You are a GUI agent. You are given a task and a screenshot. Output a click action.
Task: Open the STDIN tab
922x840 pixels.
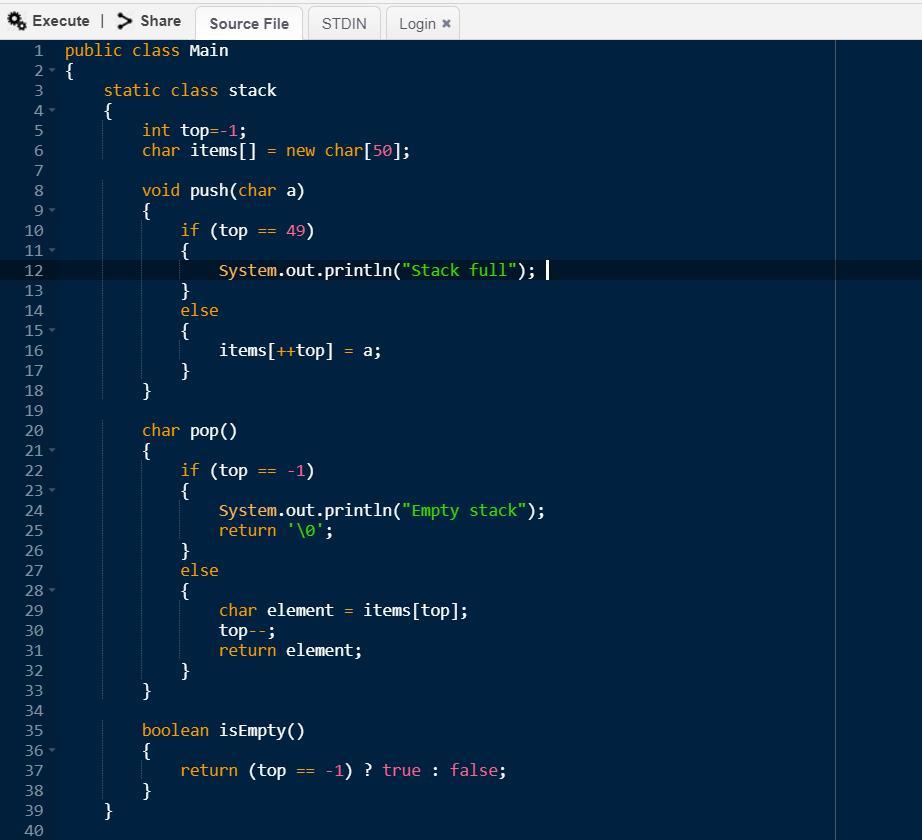(344, 24)
